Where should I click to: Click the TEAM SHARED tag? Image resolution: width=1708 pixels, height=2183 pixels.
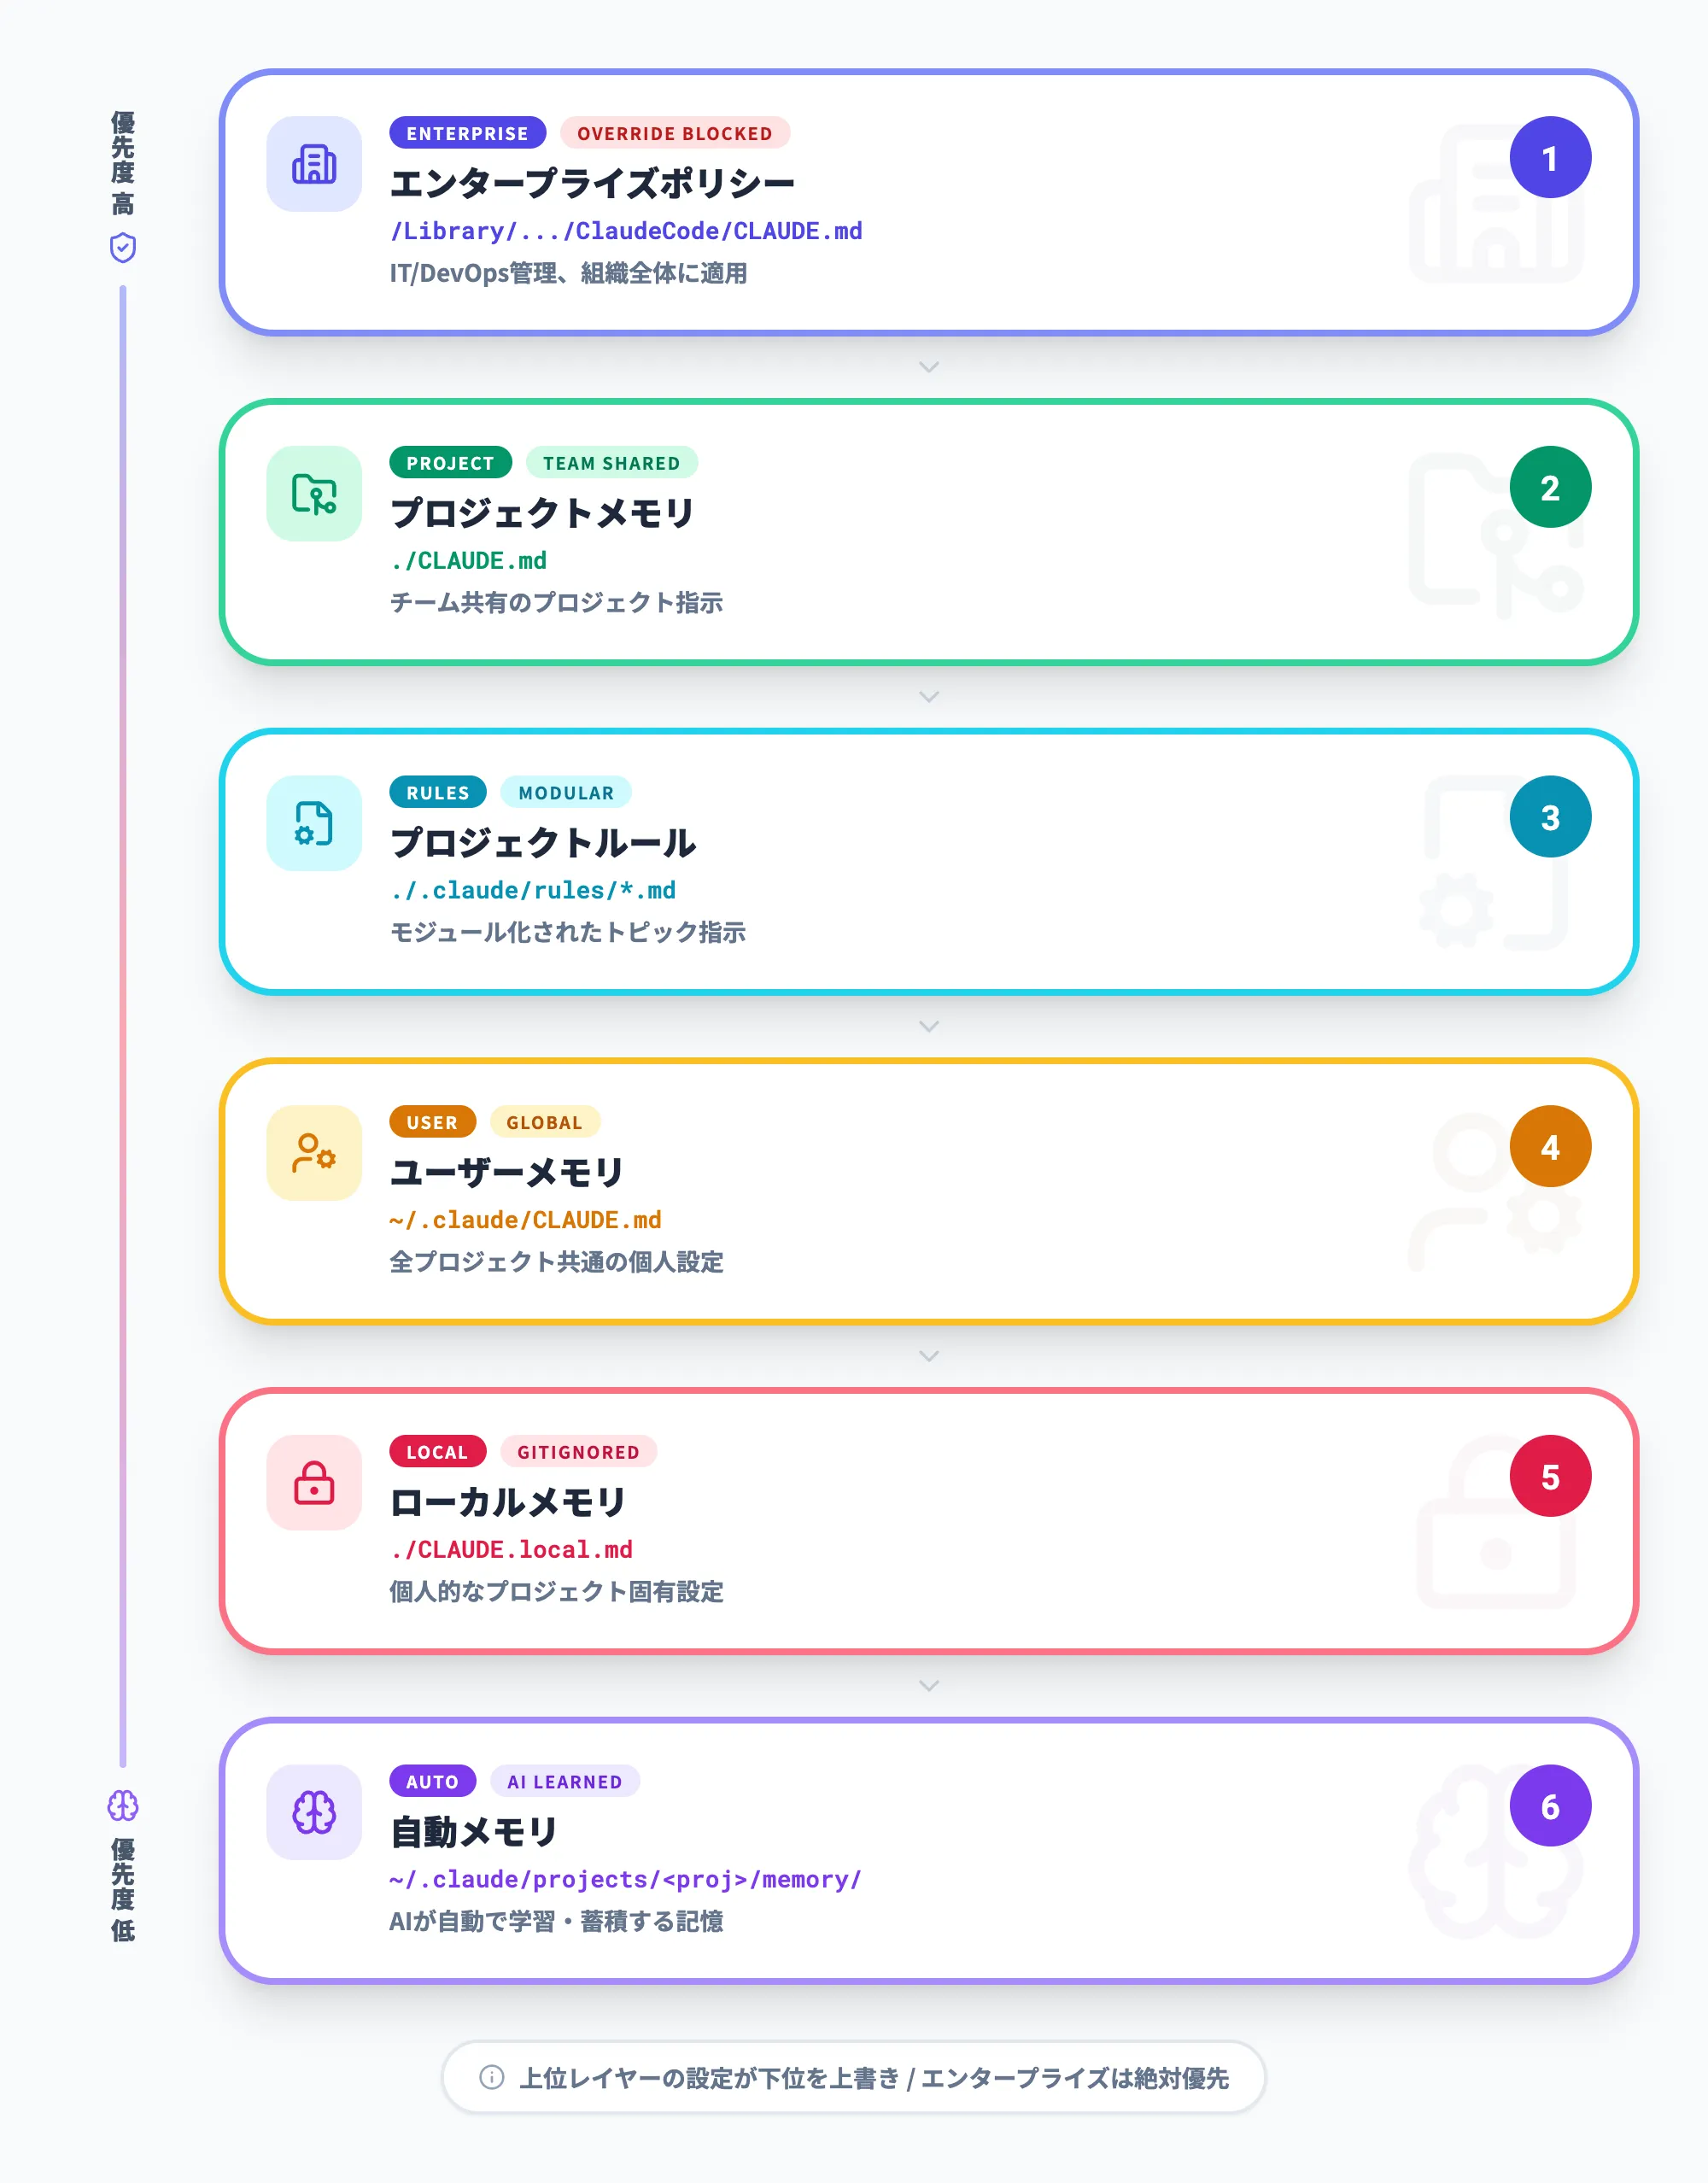[611, 463]
